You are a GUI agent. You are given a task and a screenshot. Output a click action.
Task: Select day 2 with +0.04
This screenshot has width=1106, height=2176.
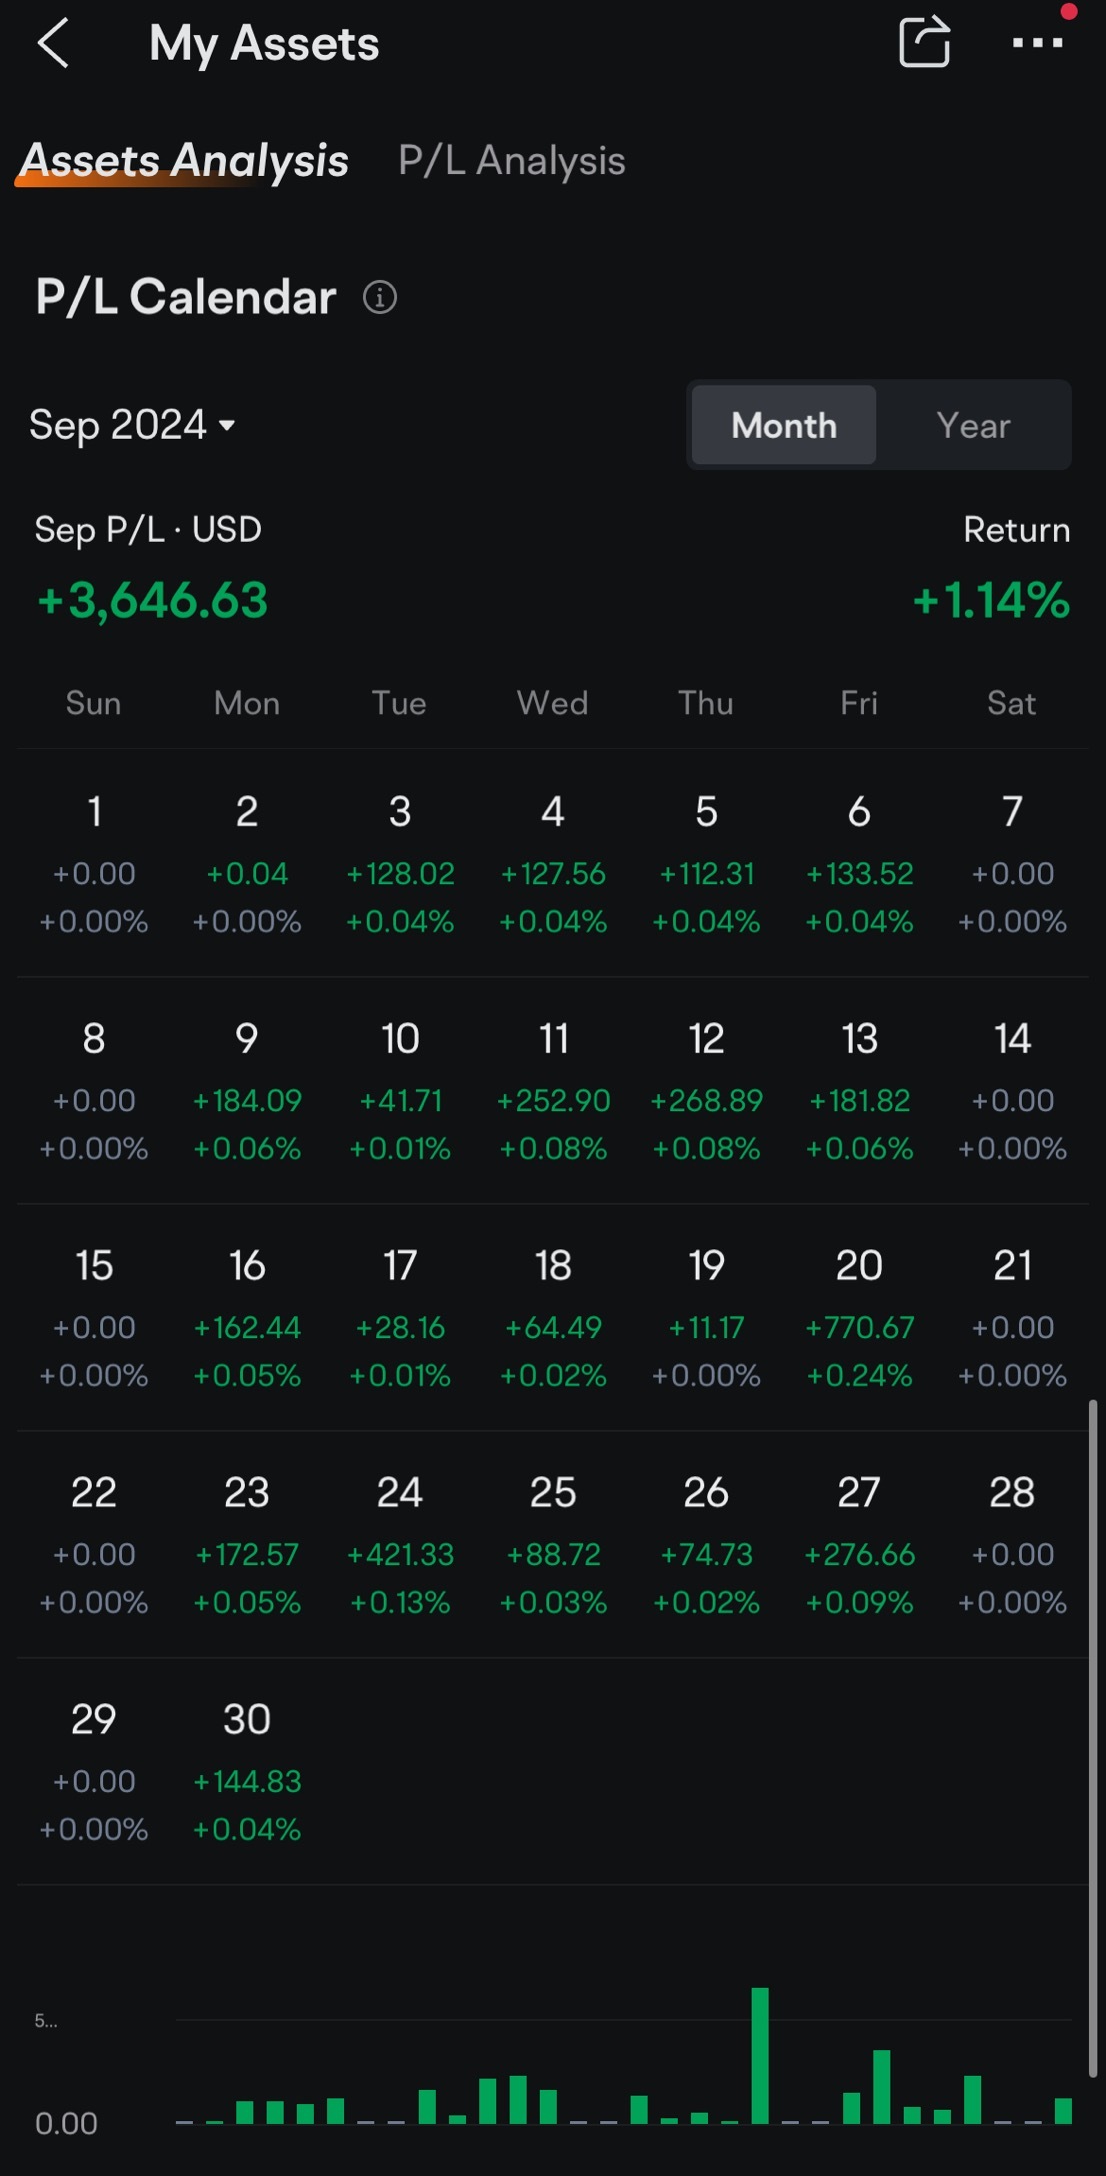click(x=247, y=863)
